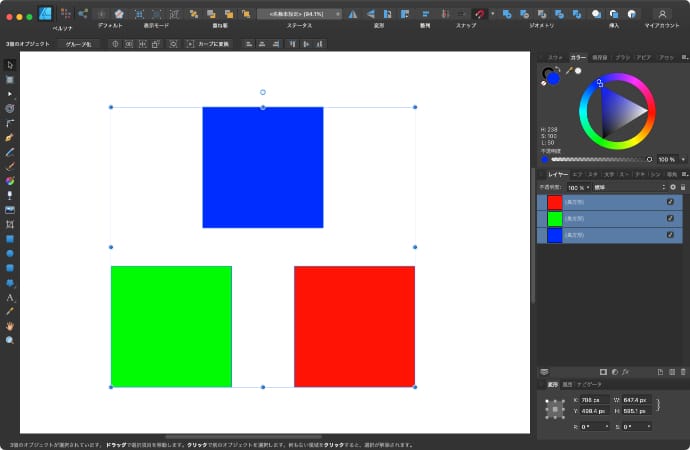The height and width of the screenshot is (450, 690).
Task: Select the Pen tool in left toolbar
Action: [x=10, y=136]
